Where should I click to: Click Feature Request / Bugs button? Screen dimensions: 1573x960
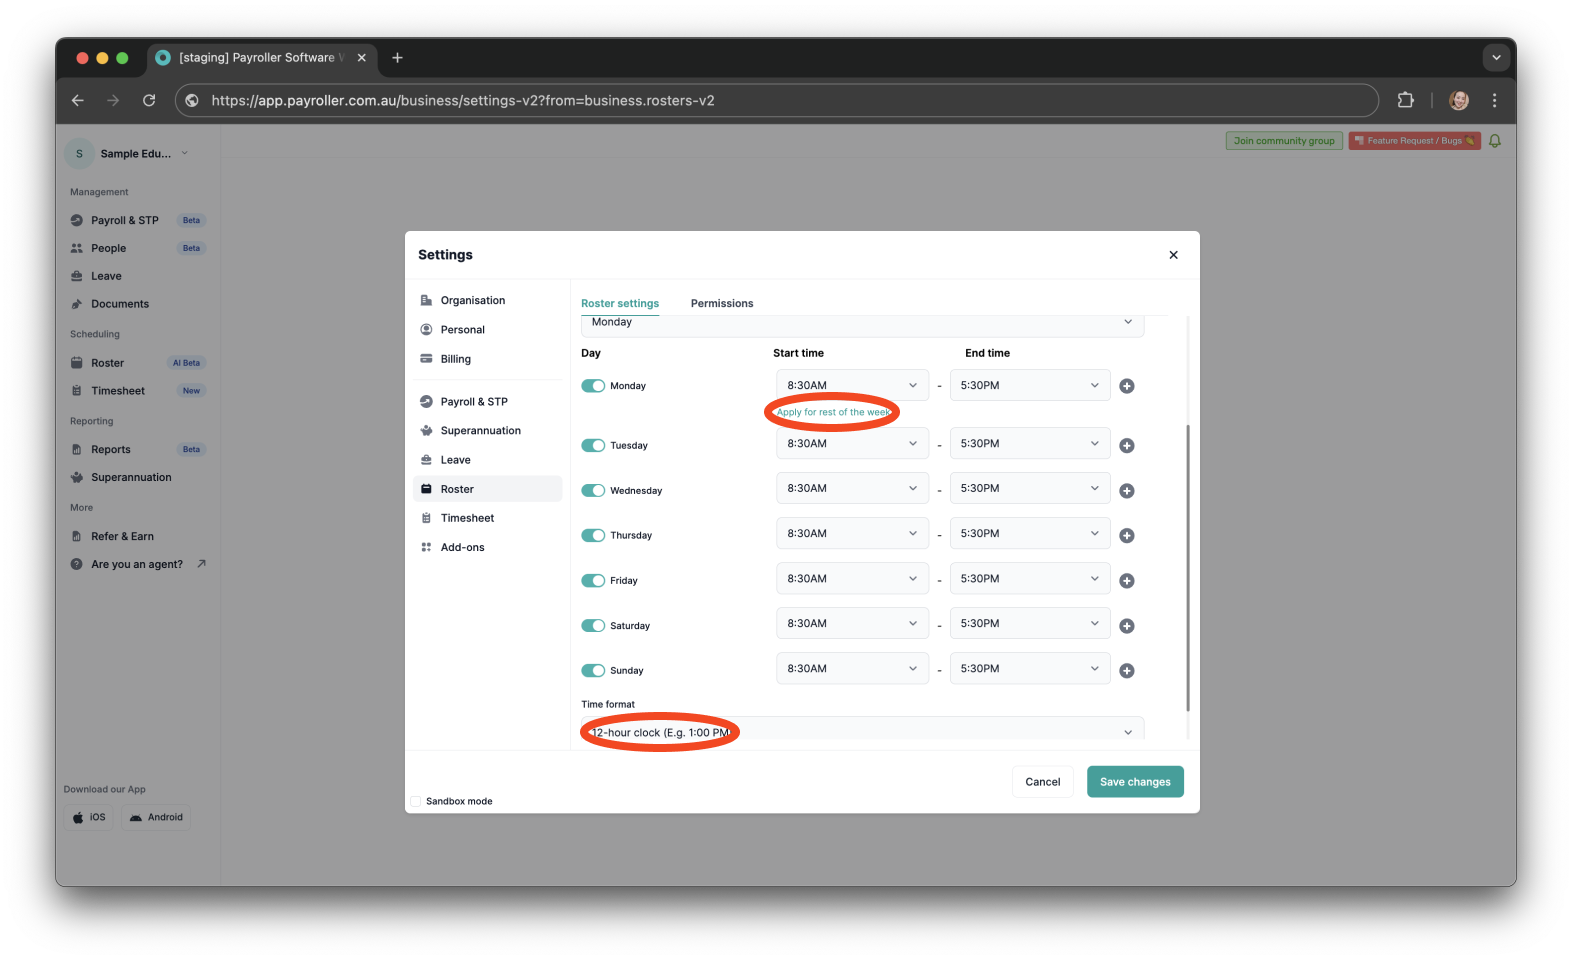click(x=1414, y=141)
